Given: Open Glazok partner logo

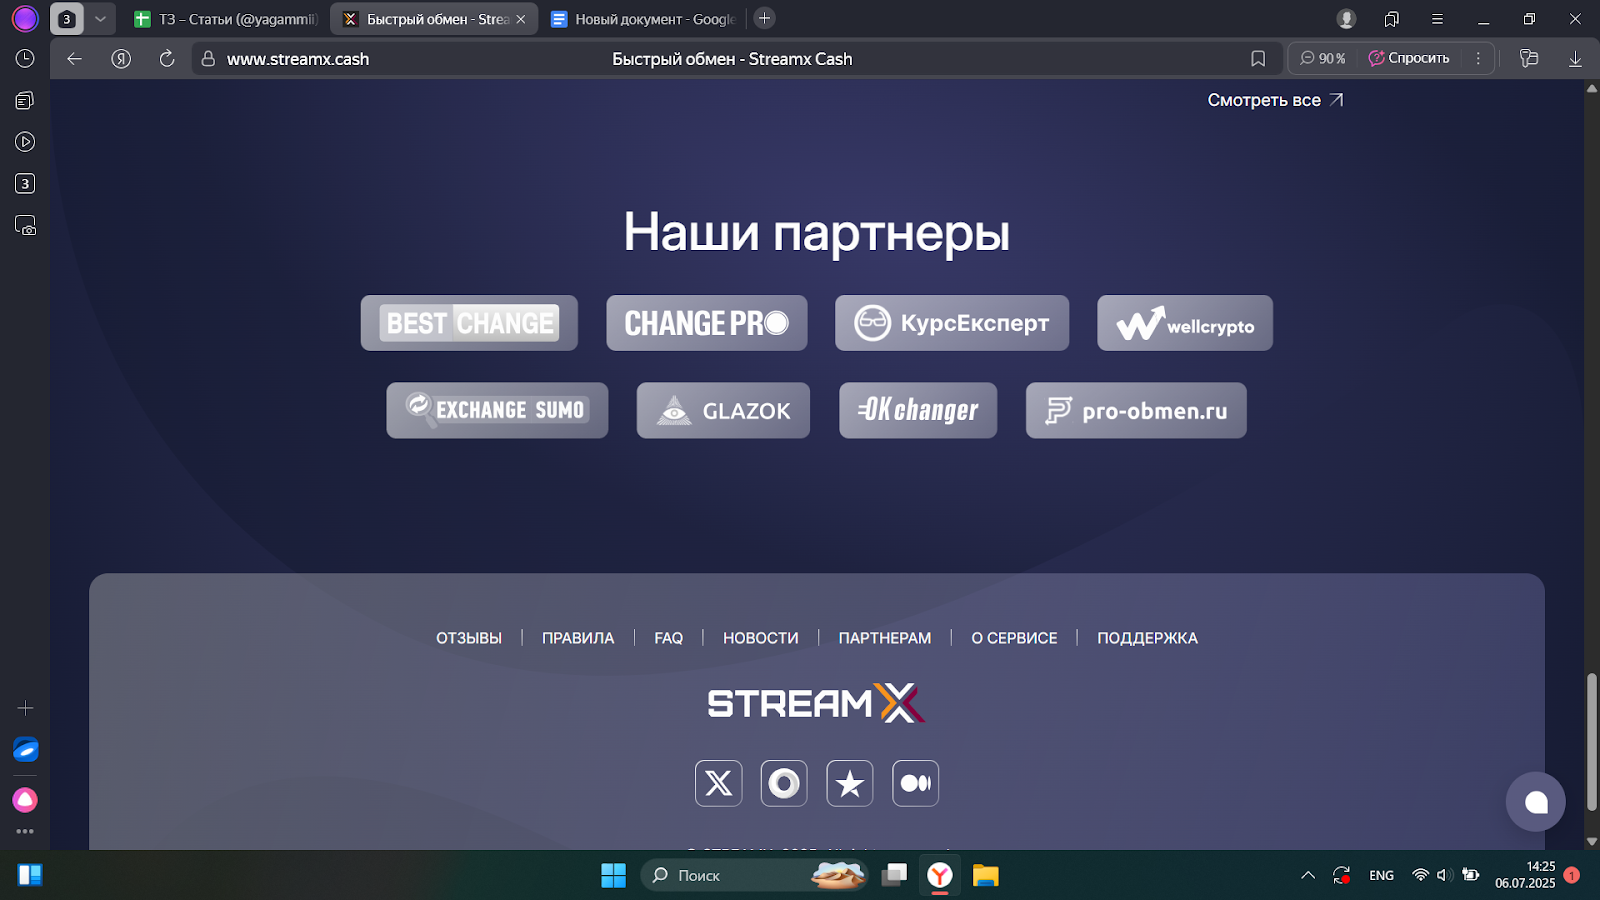Looking at the screenshot, I should [x=723, y=410].
